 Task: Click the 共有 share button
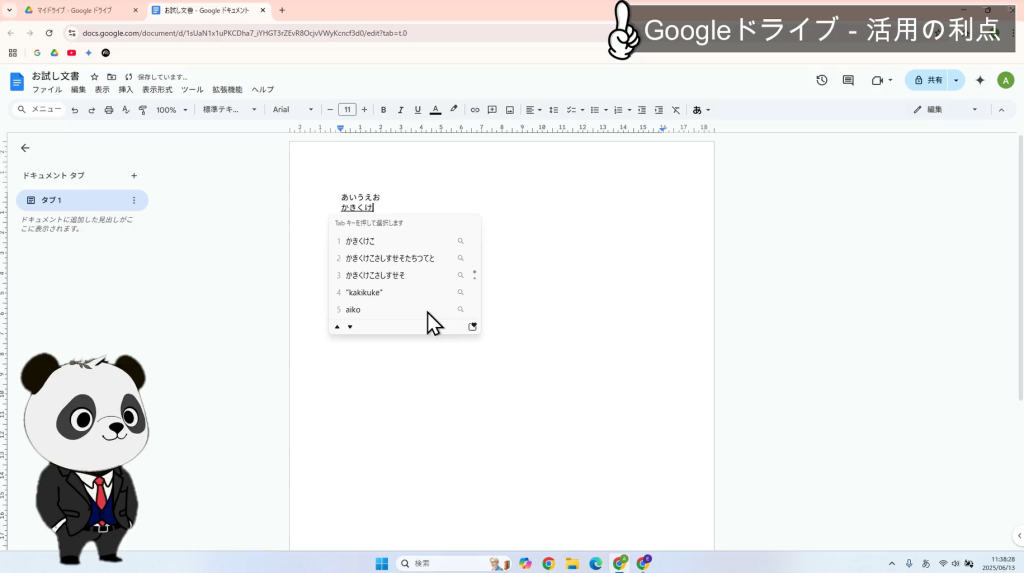(927, 80)
